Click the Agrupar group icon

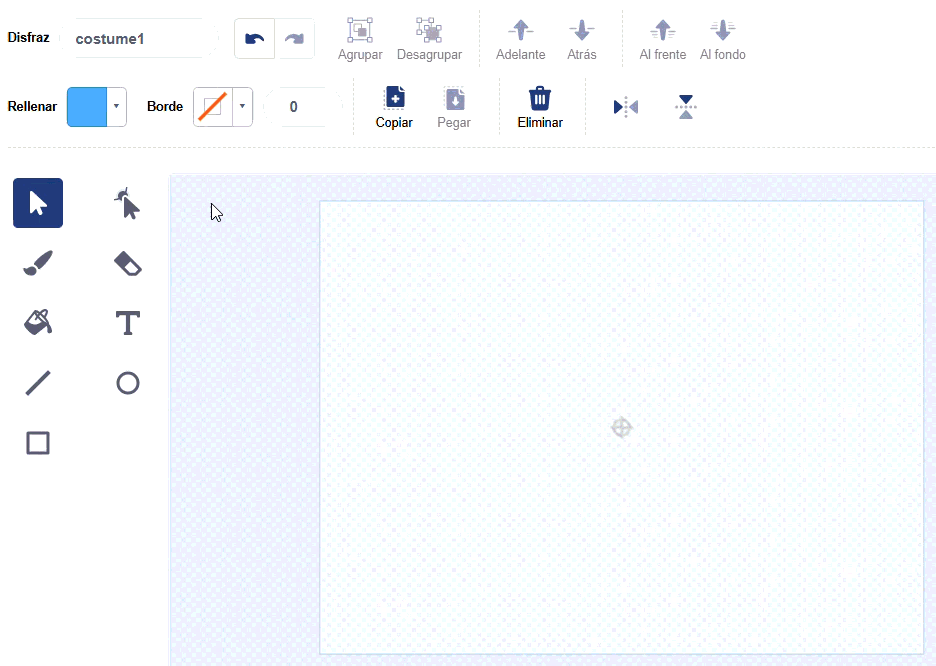(x=360, y=30)
